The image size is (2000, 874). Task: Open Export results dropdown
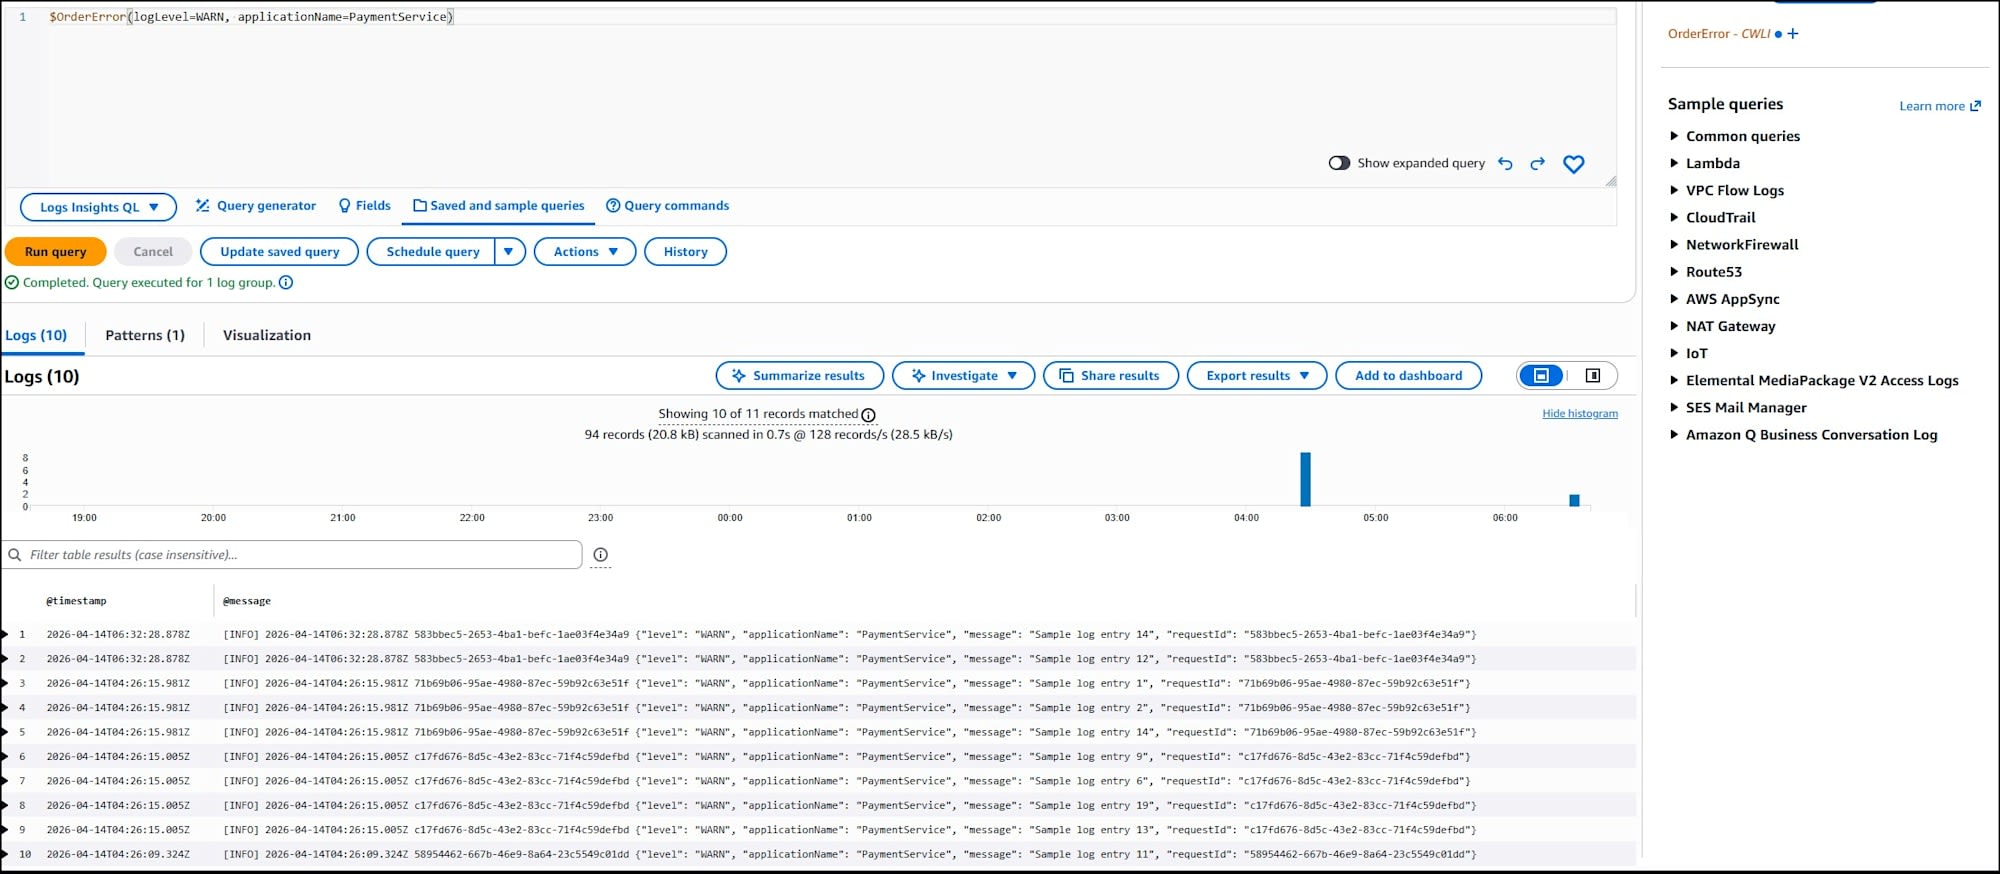[x=1257, y=376]
